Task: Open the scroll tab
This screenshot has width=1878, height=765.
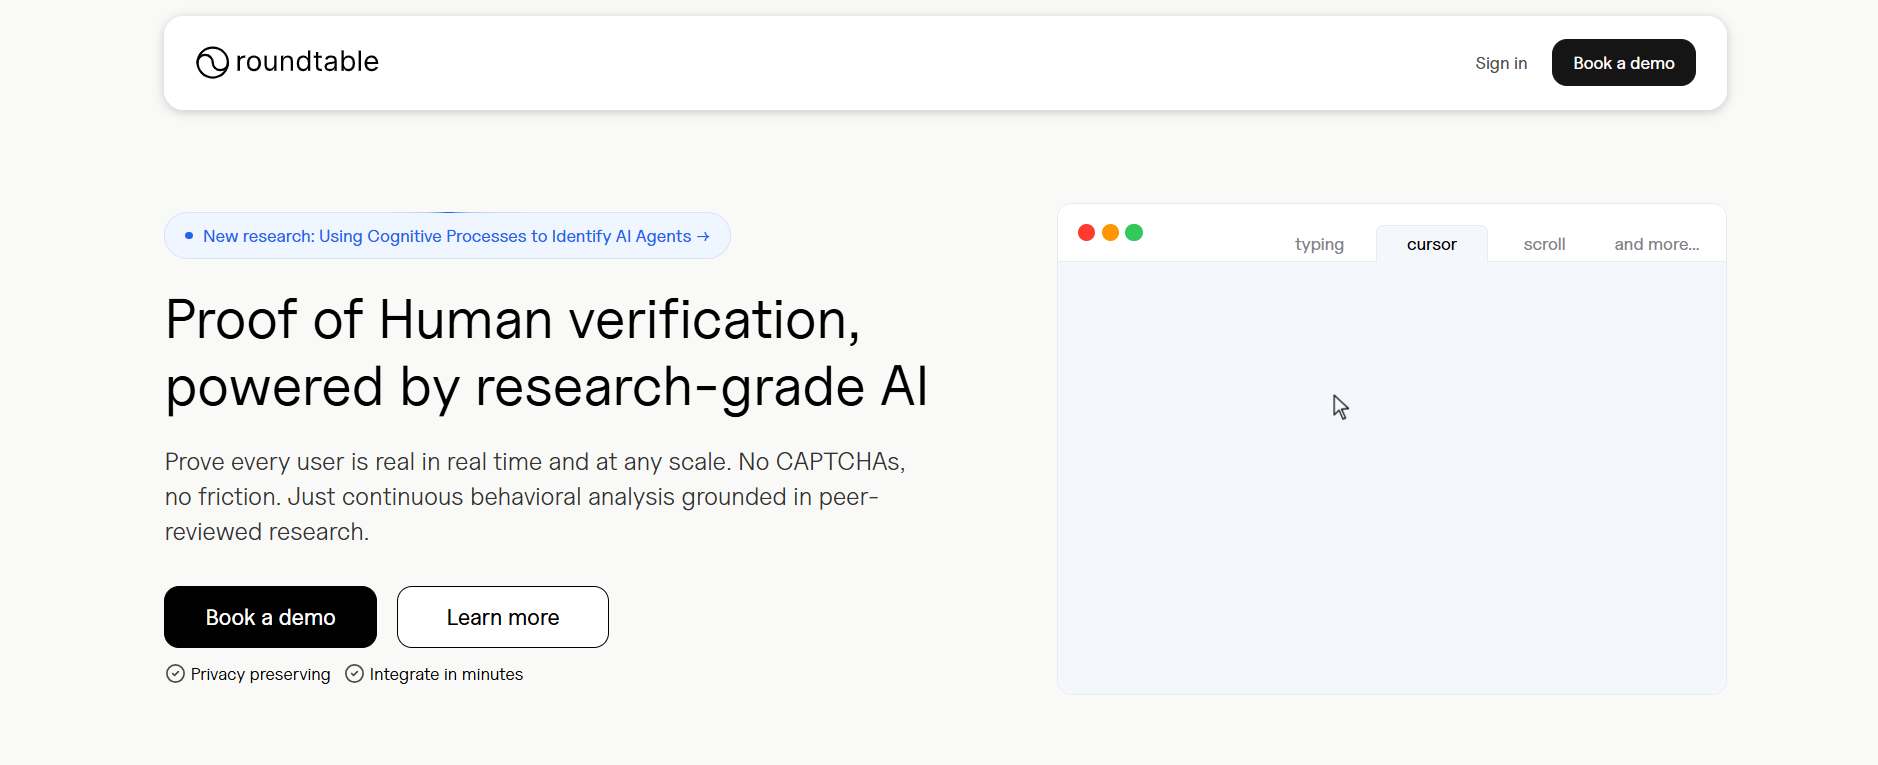Action: point(1544,244)
